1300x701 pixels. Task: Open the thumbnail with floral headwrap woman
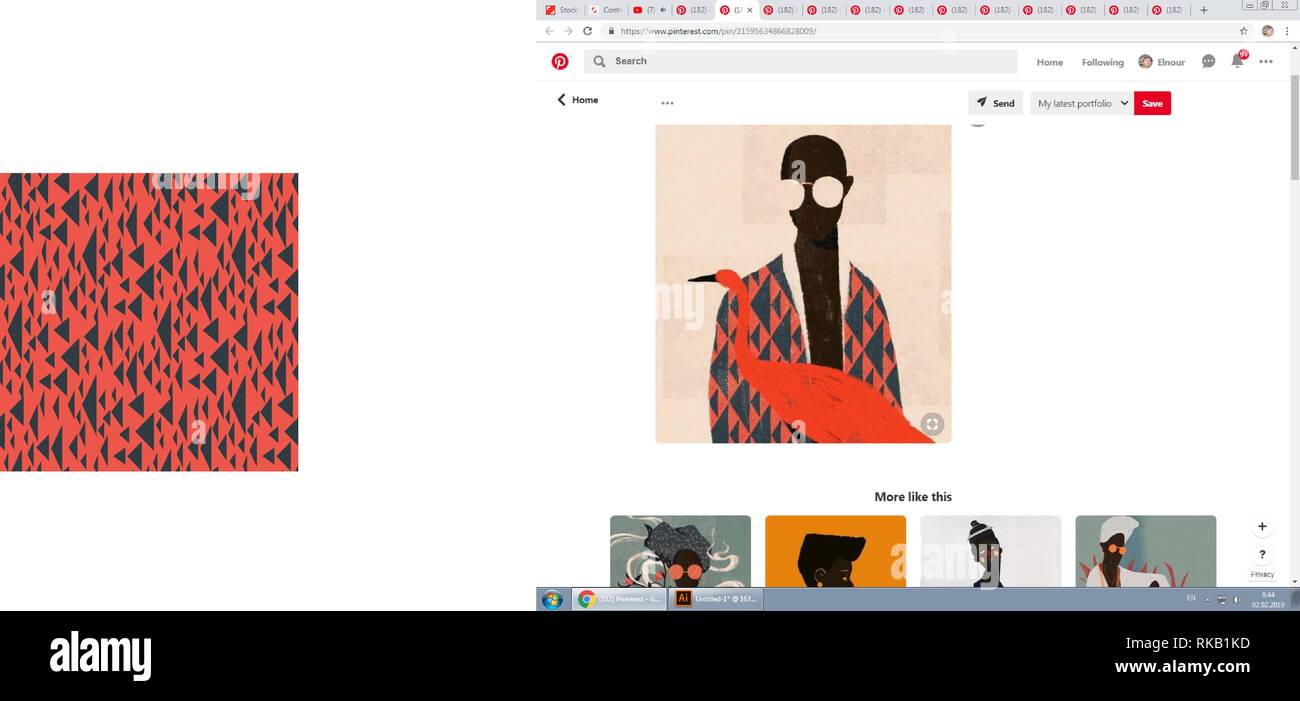pos(680,551)
